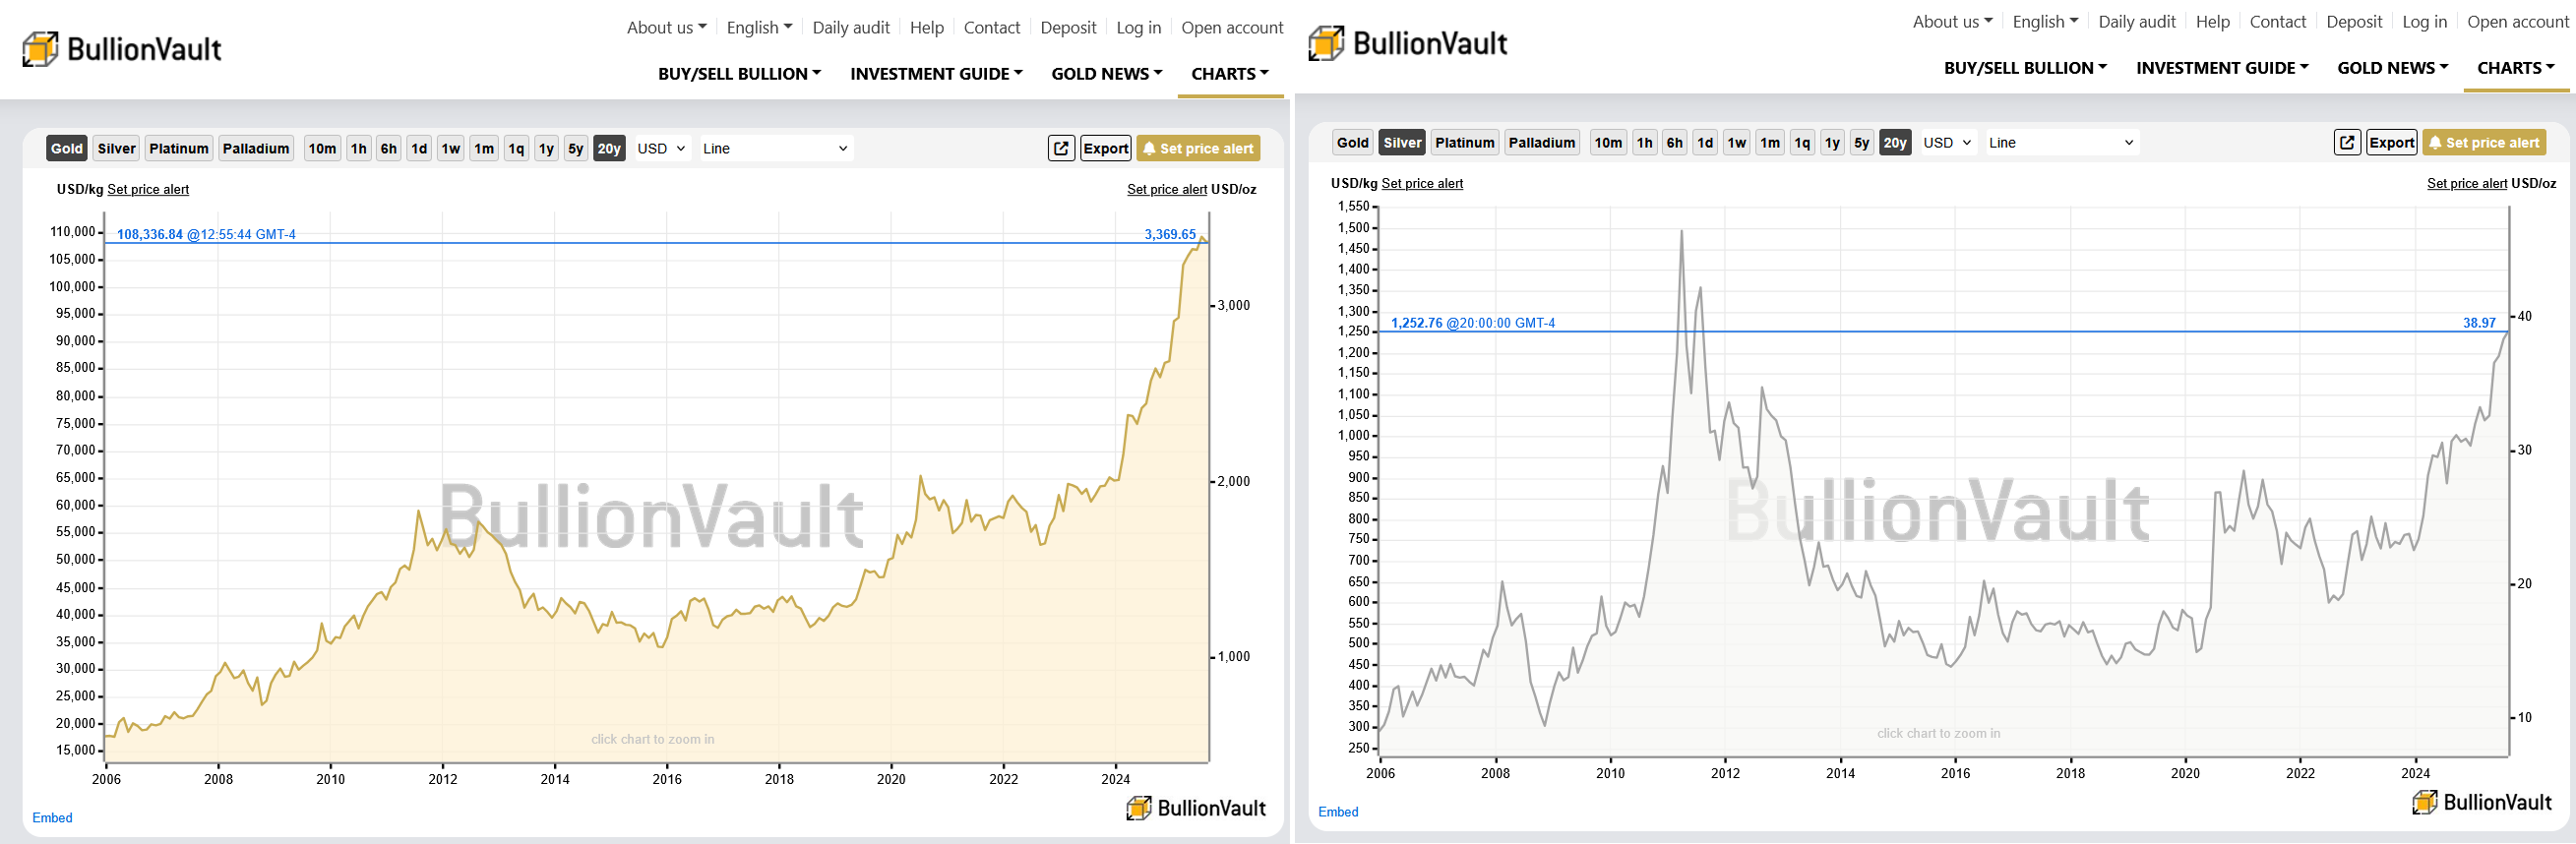2576x844 pixels.
Task: Open CHARTS menu in left page
Action: (x=1230, y=74)
